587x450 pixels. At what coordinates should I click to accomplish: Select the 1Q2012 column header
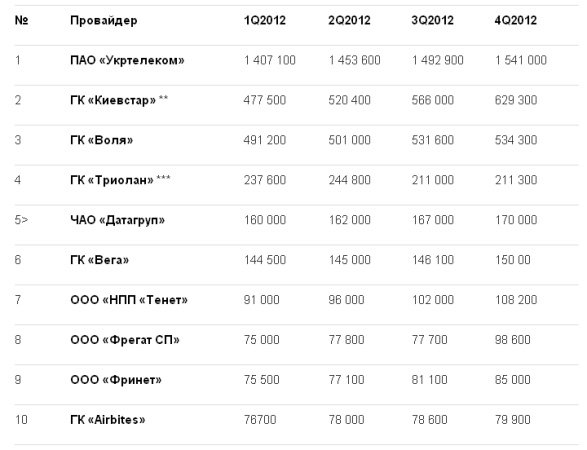coord(265,20)
